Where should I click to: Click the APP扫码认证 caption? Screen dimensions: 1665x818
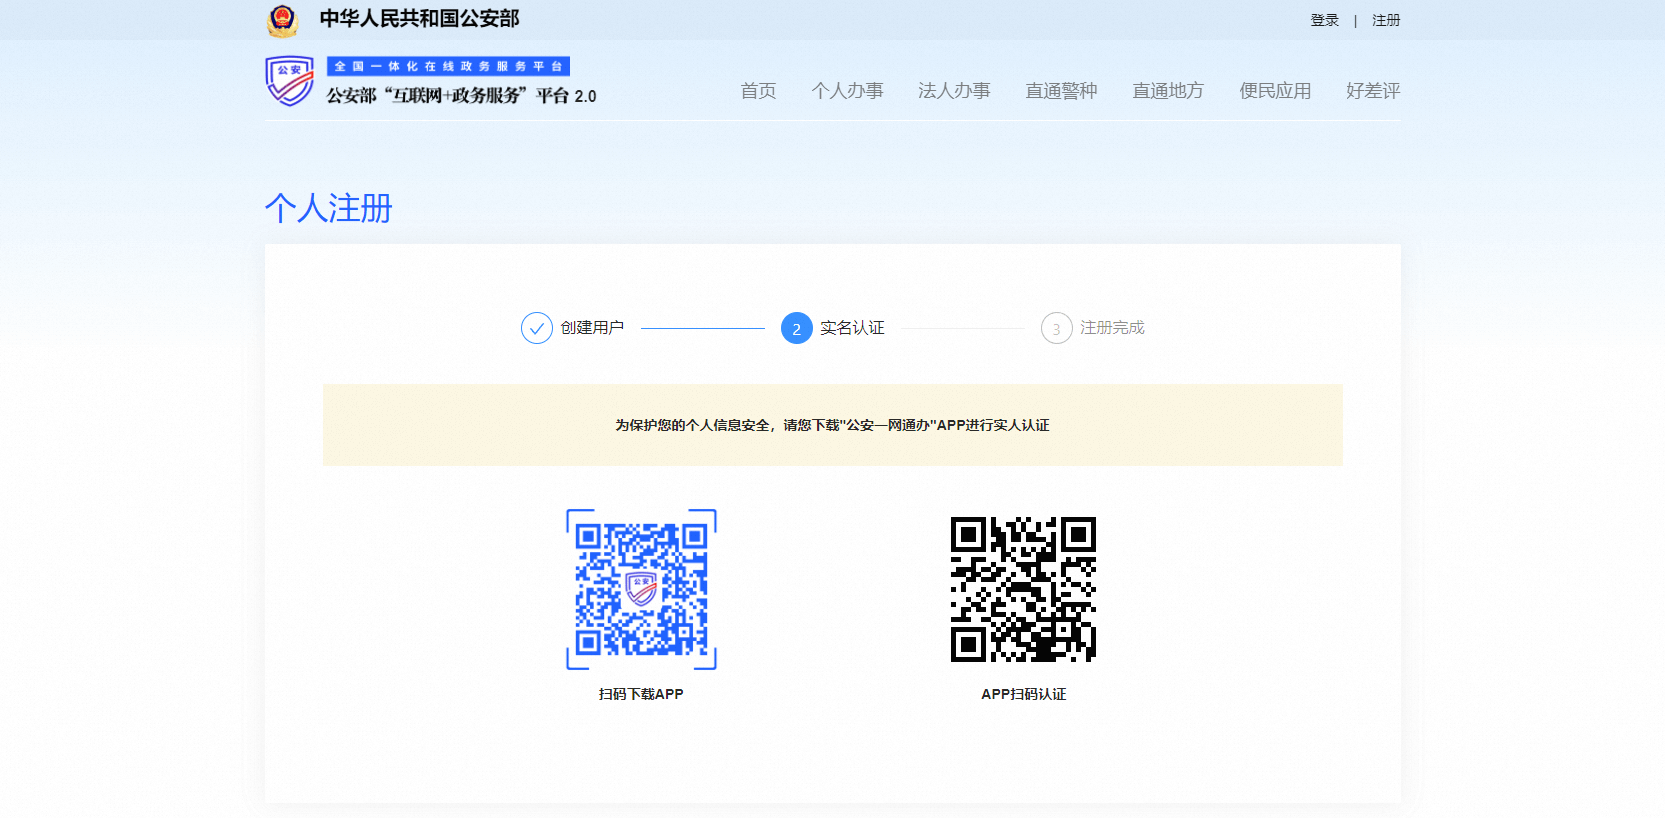[x=1023, y=694]
